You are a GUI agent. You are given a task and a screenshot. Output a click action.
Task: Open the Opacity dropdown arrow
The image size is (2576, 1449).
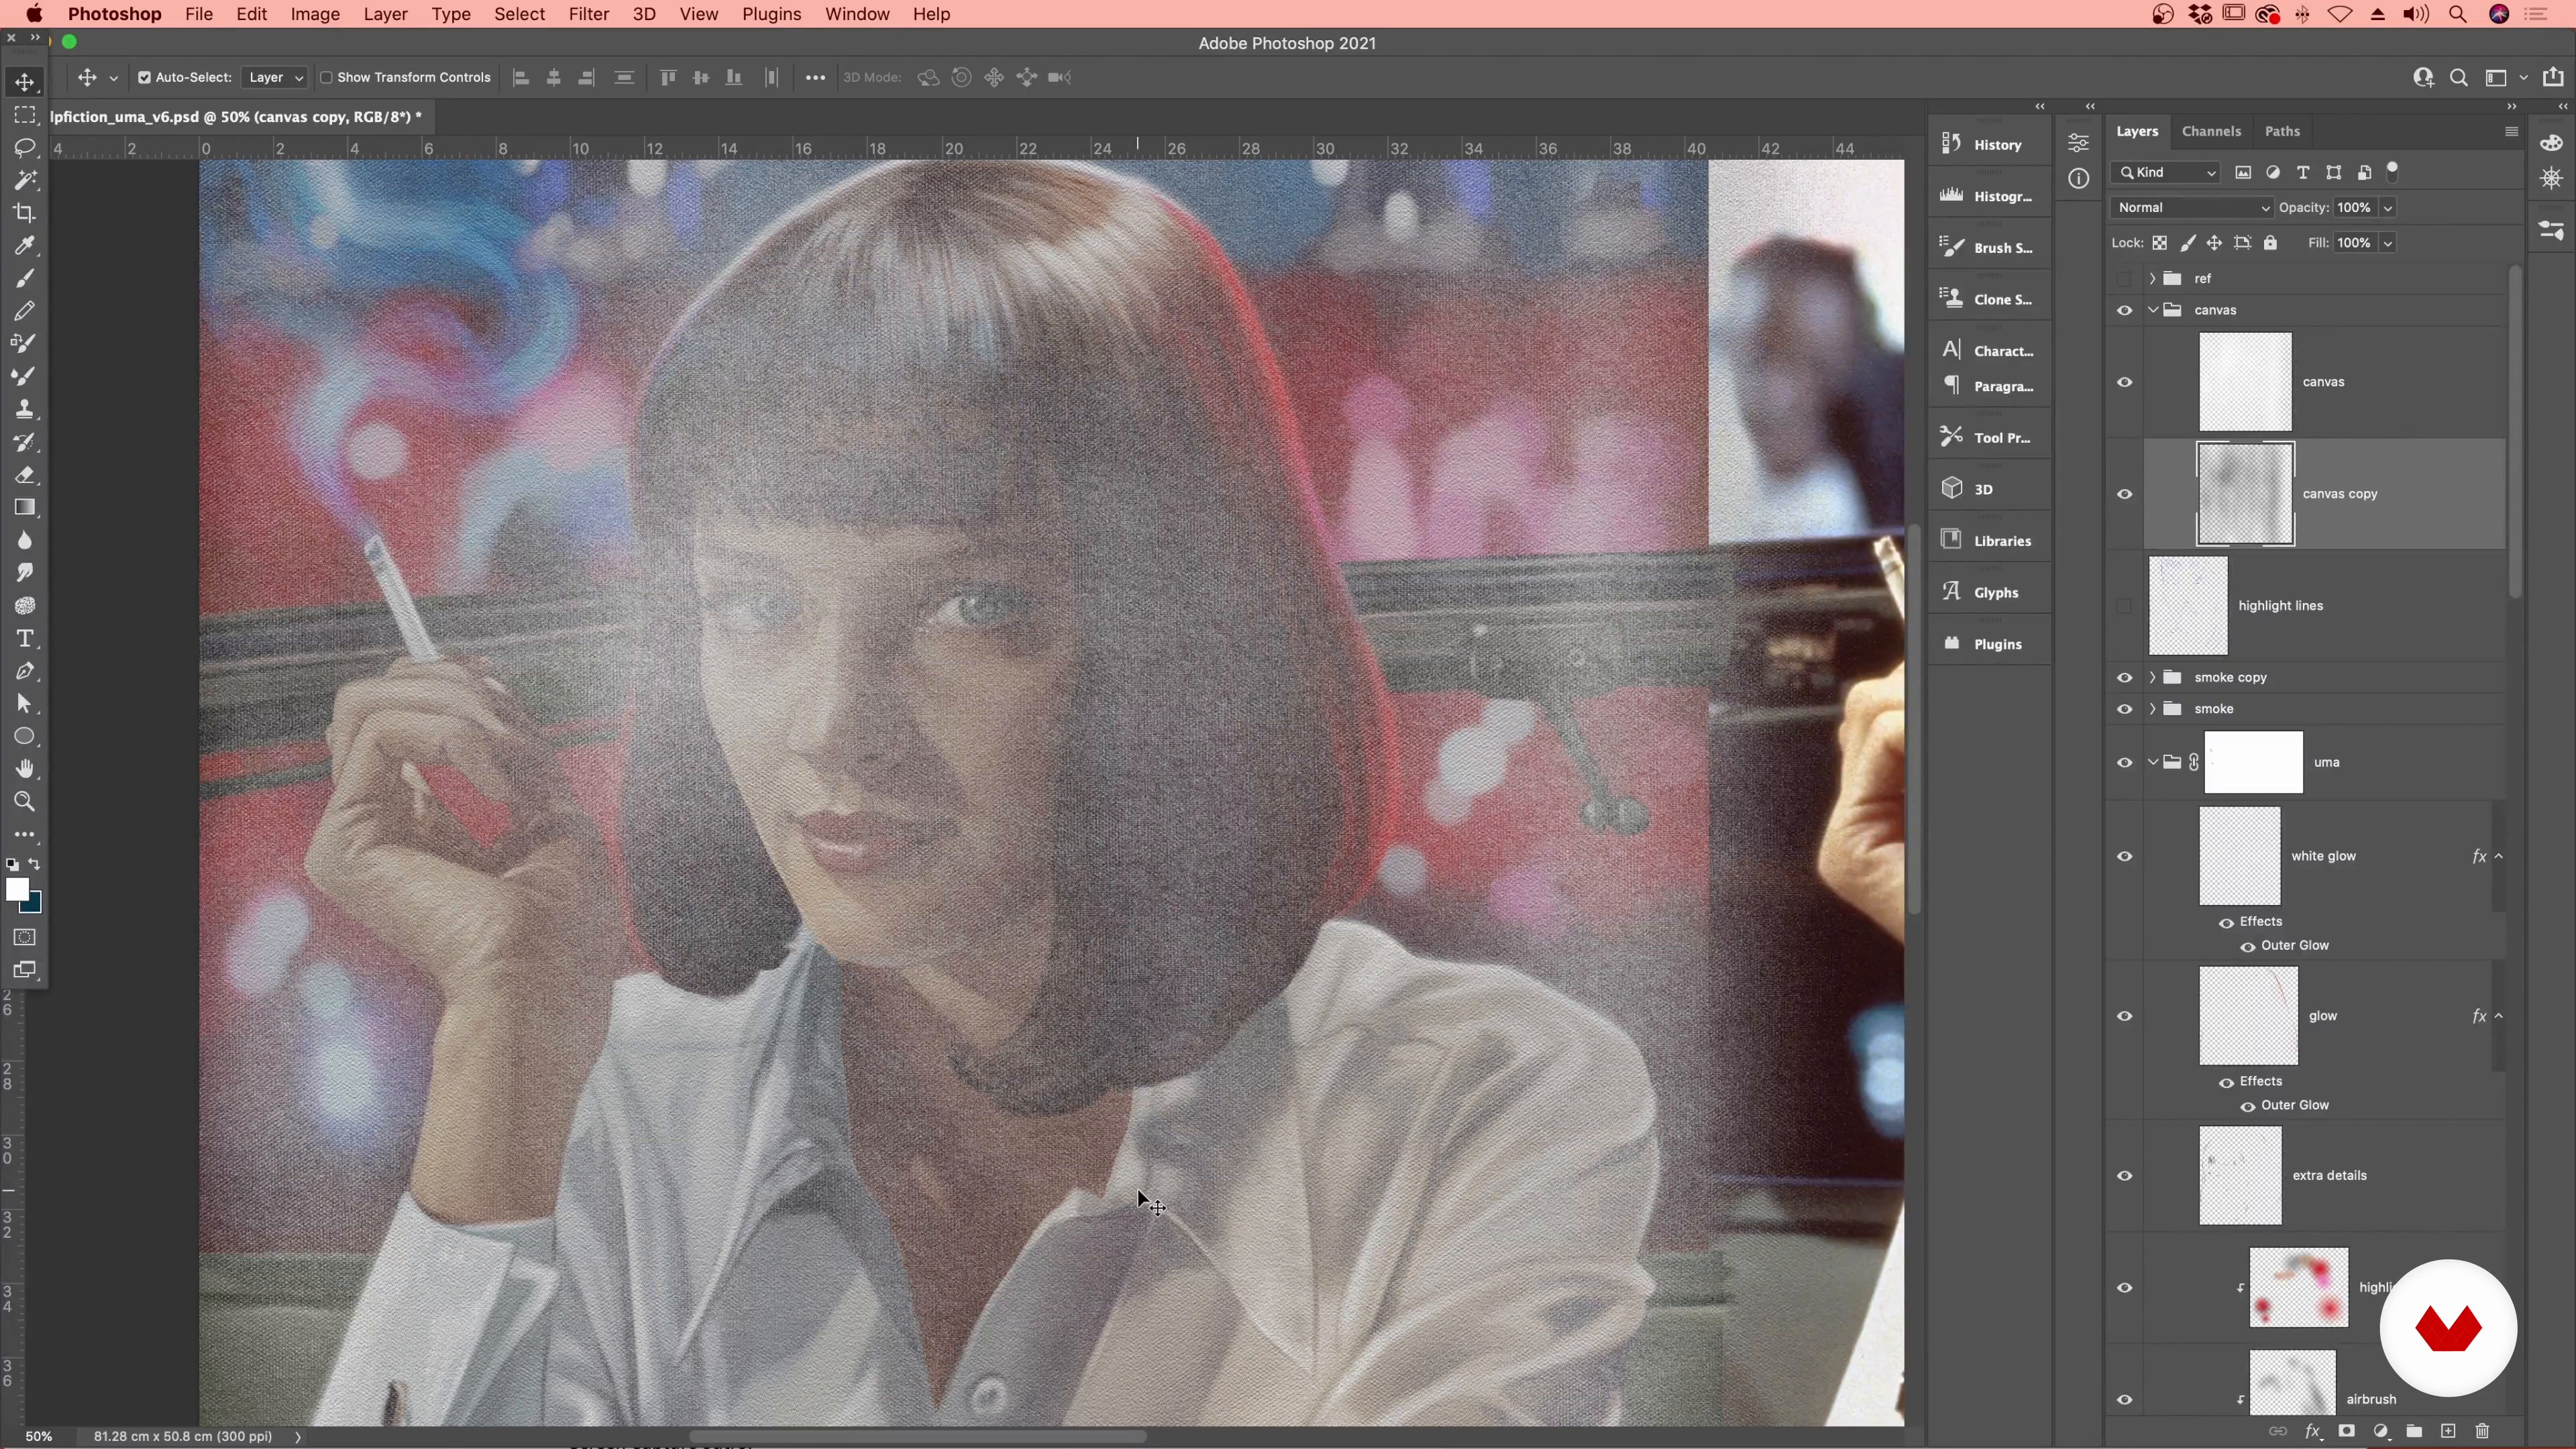(x=2388, y=208)
